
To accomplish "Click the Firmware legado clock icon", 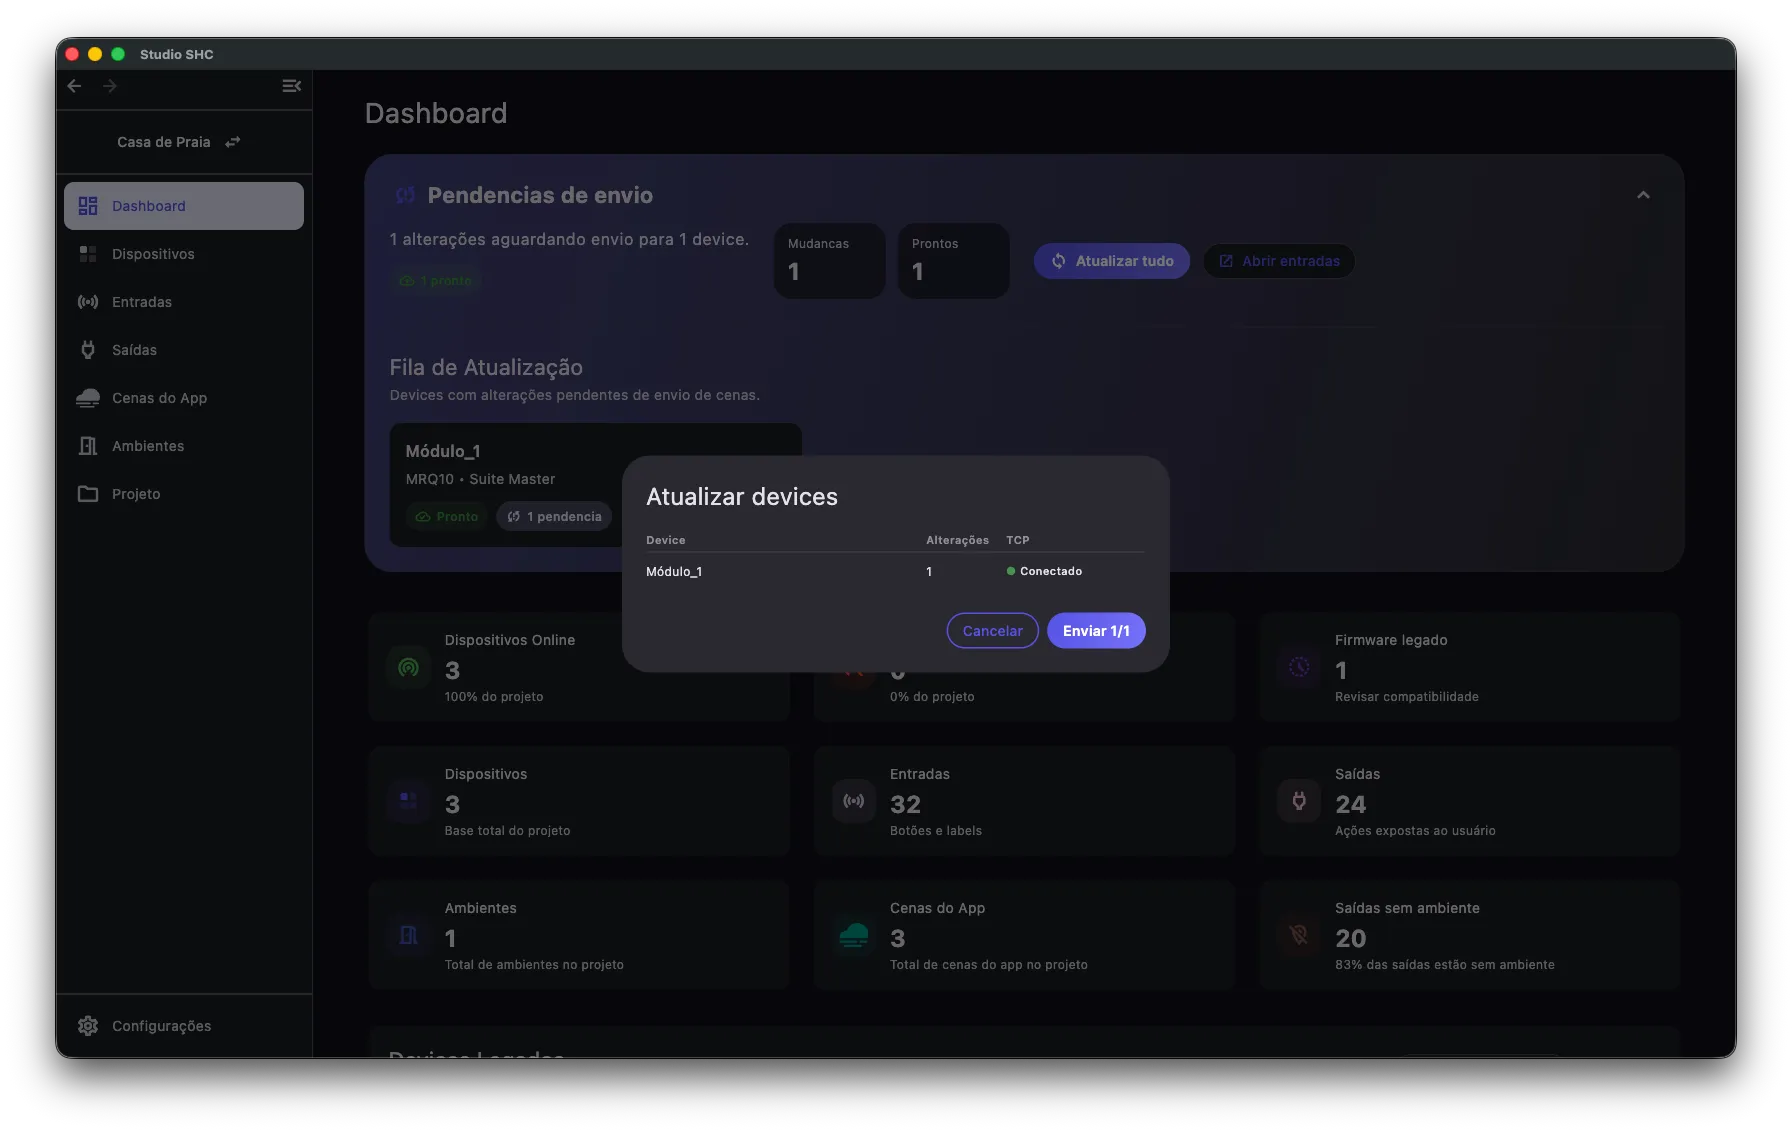I will pos(1299,667).
